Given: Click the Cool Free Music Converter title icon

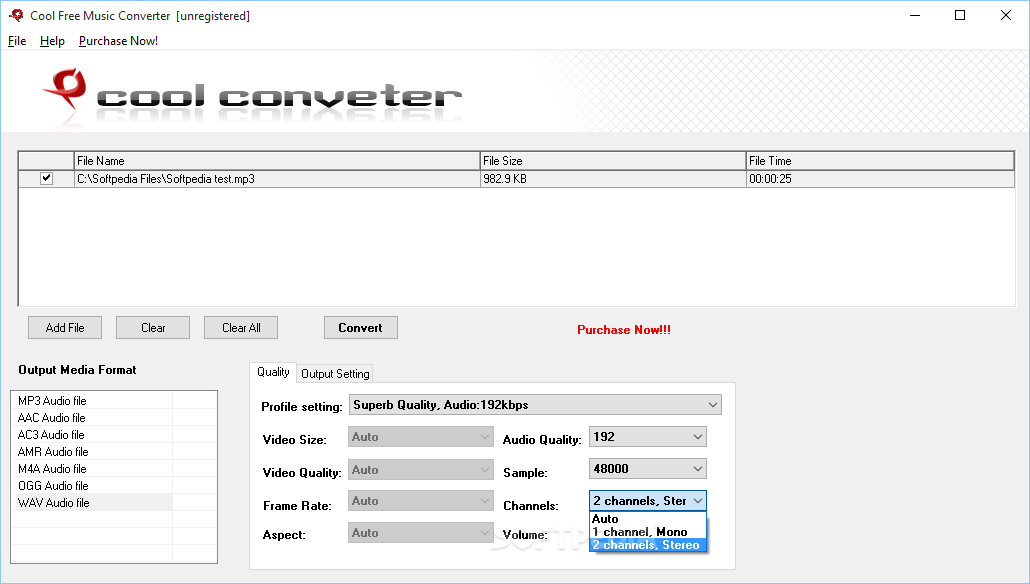Looking at the screenshot, I should pyautogui.click(x=16, y=15).
